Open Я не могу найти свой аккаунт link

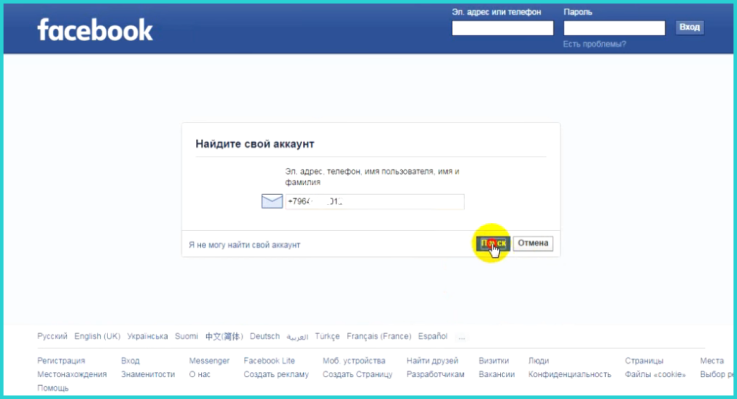click(244, 245)
